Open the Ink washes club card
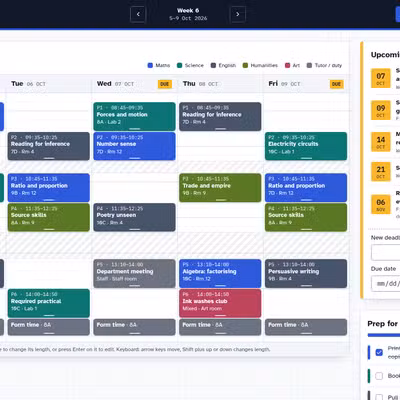The width and height of the screenshot is (400, 400). coord(220,303)
